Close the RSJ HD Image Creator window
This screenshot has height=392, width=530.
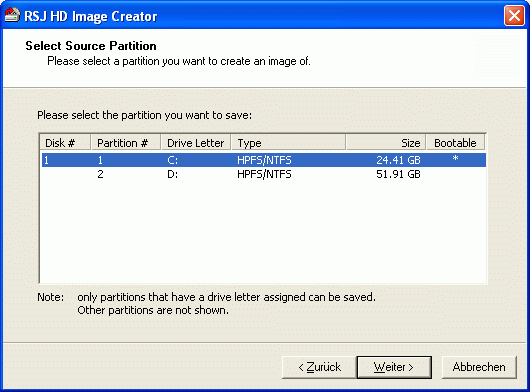[514, 16]
